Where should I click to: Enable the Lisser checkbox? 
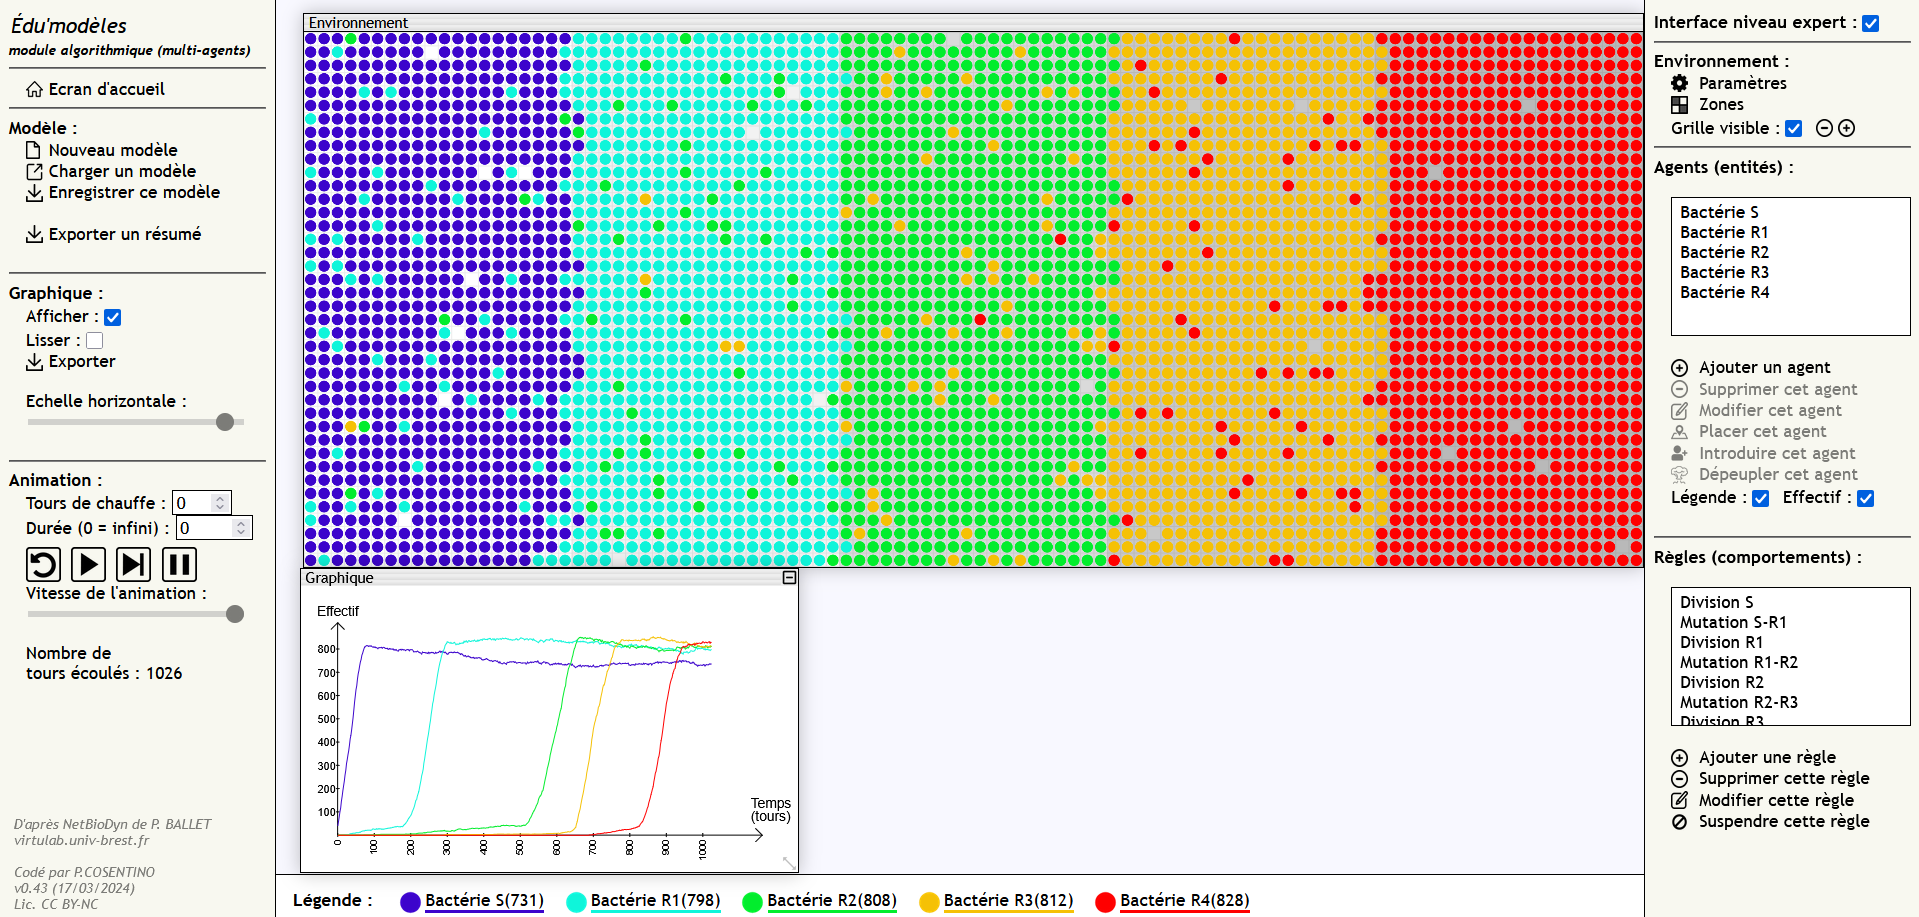95,341
